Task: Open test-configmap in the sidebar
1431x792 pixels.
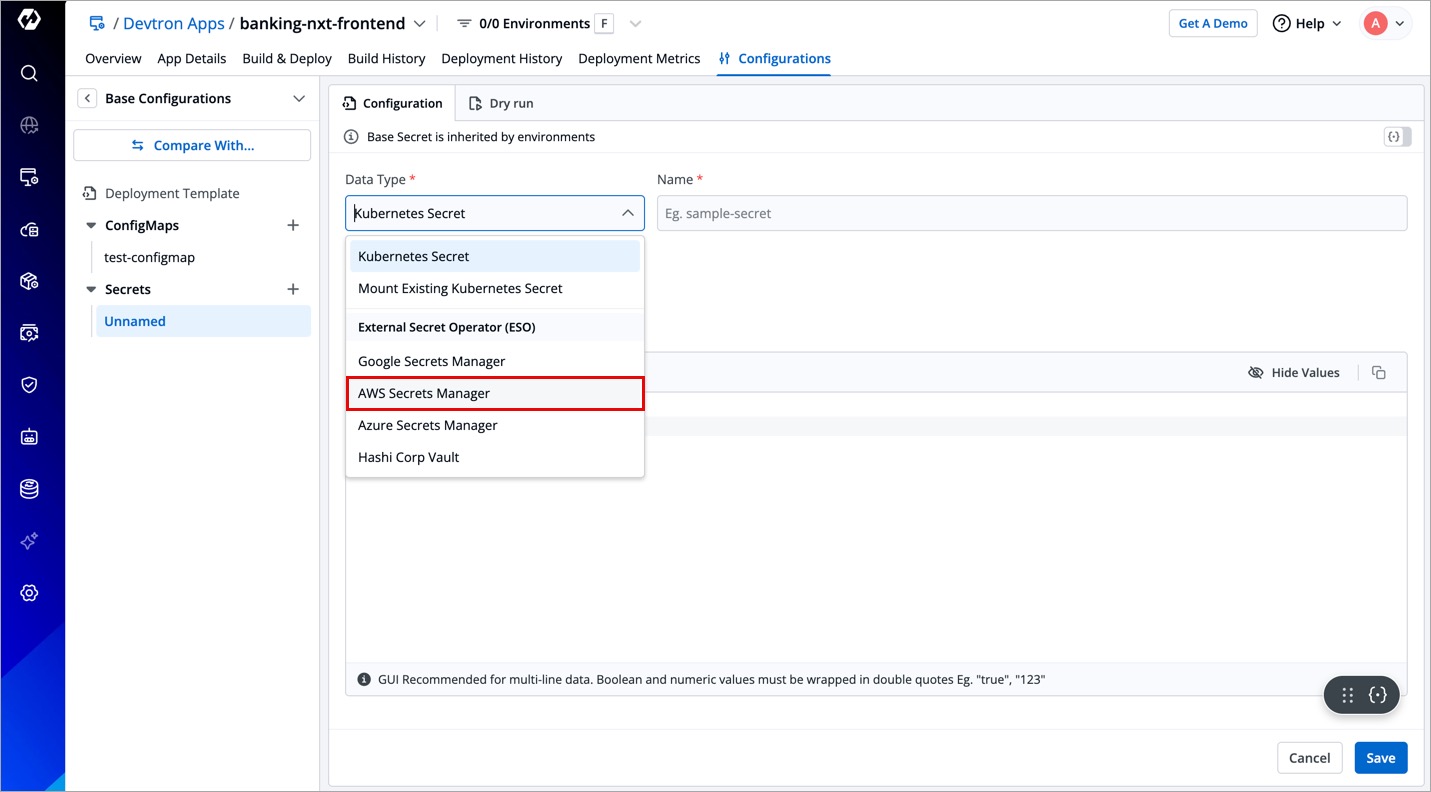Action: pyautogui.click(x=150, y=258)
